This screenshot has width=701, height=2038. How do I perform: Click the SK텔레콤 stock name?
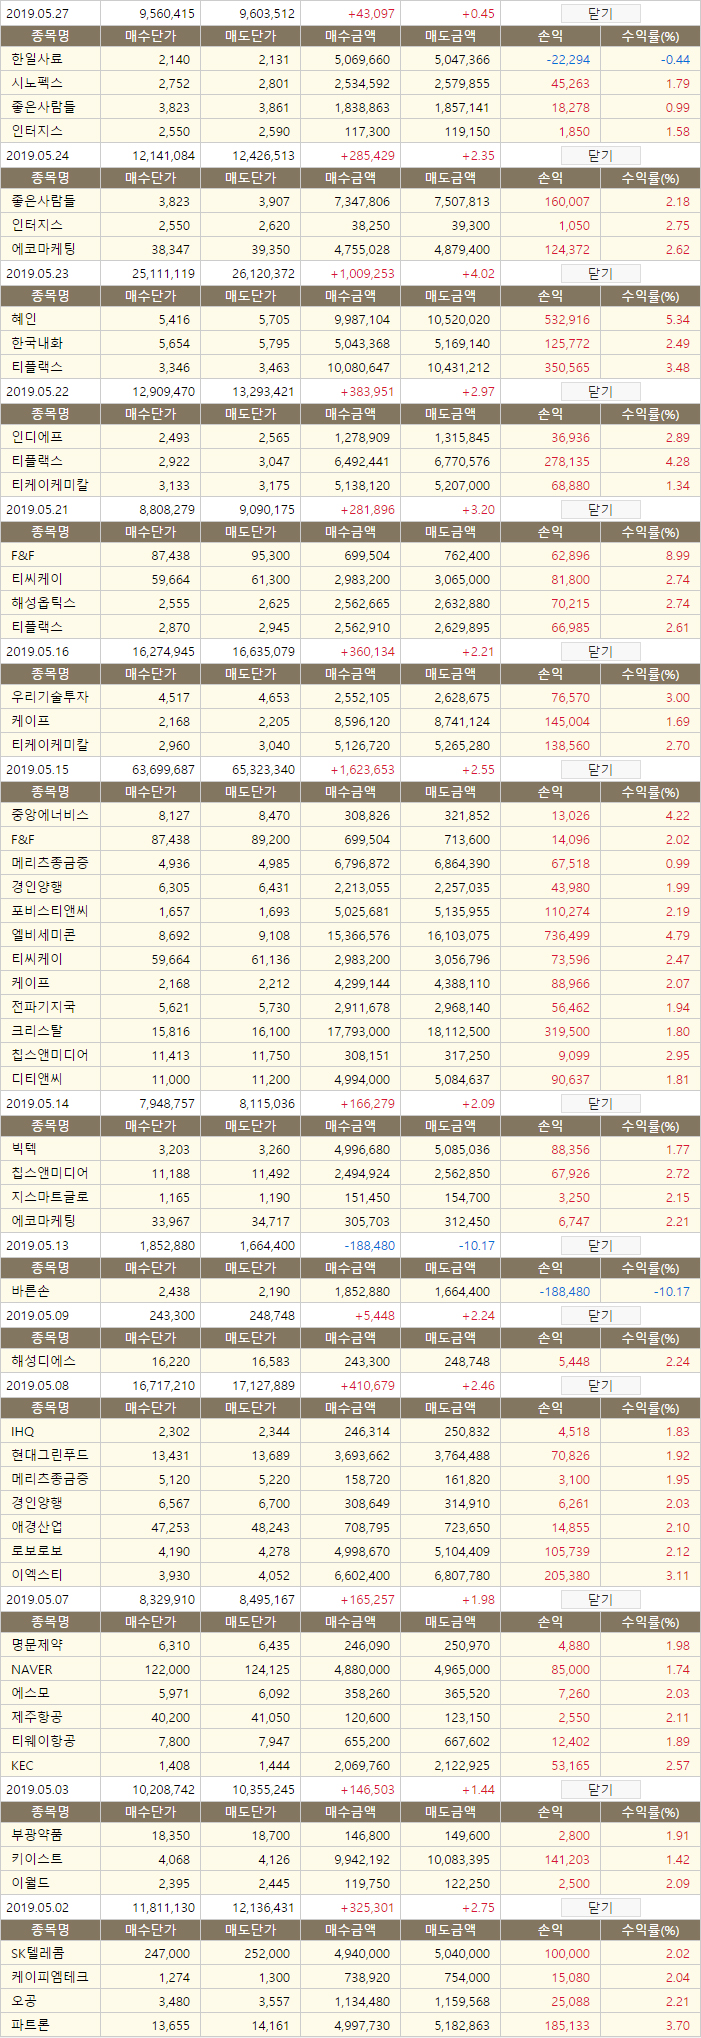(x=36, y=1953)
